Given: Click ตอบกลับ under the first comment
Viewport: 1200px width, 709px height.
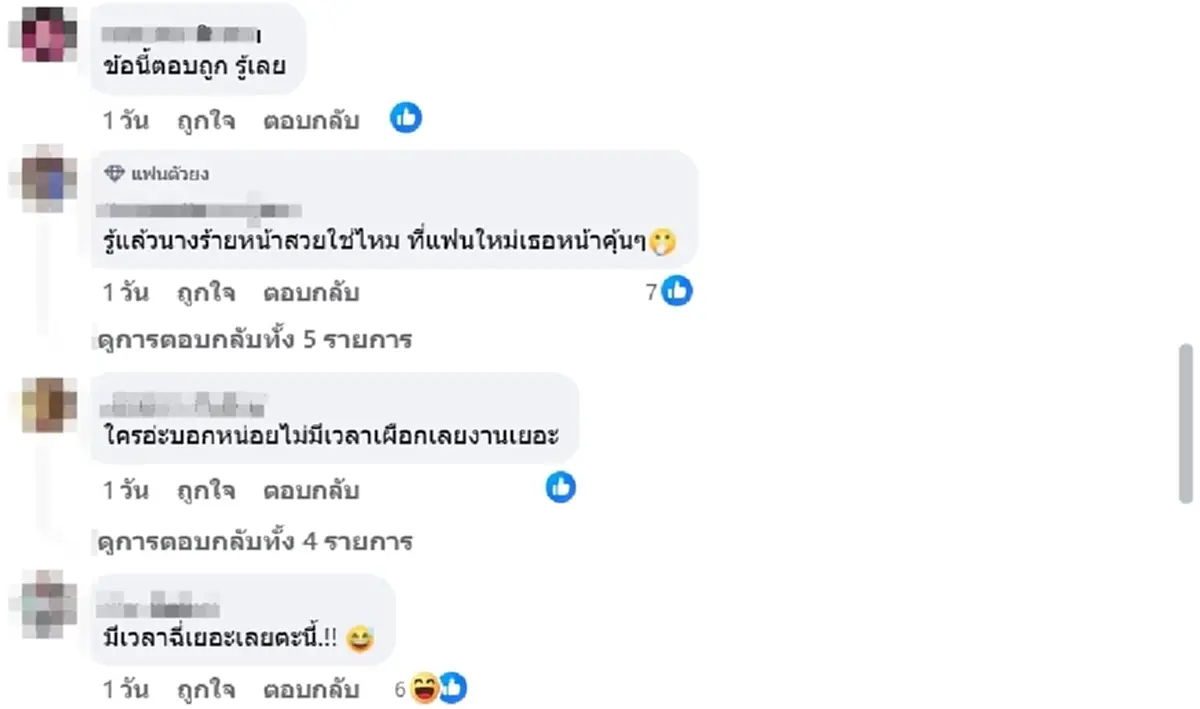Looking at the screenshot, I should (310, 120).
